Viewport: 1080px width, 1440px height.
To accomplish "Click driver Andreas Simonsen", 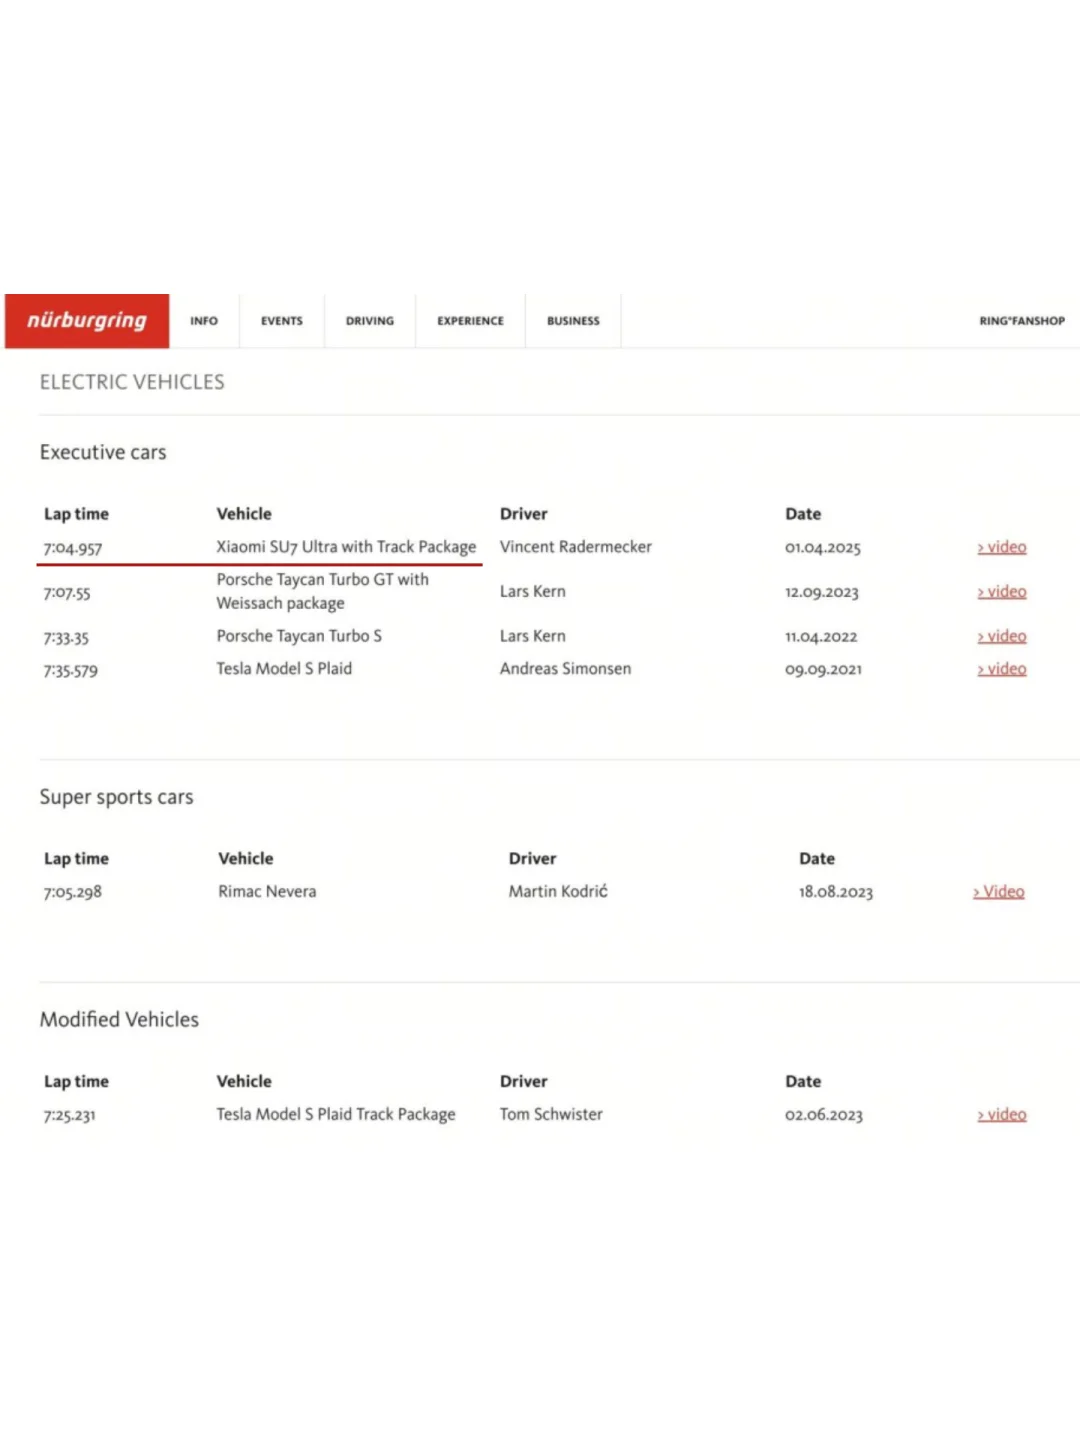I will click(x=566, y=669).
